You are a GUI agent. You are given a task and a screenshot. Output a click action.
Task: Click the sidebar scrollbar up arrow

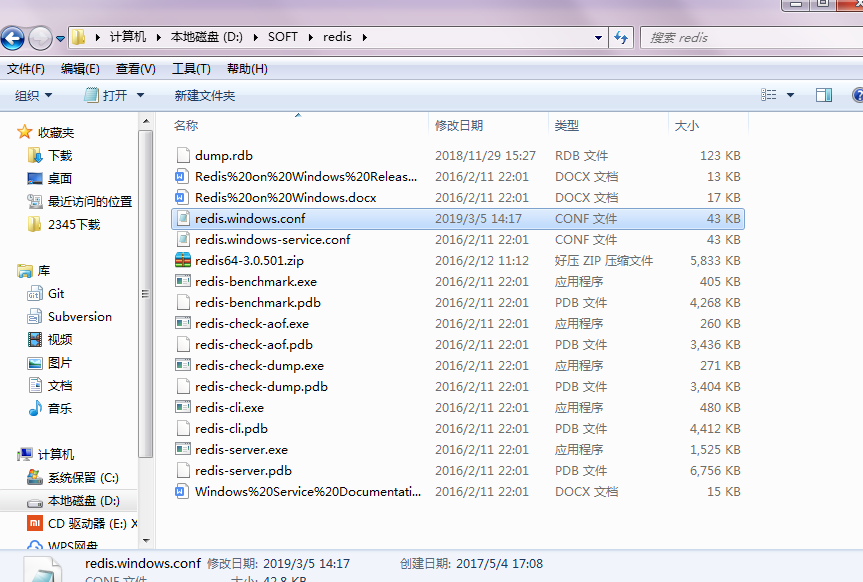(x=146, y=121)
